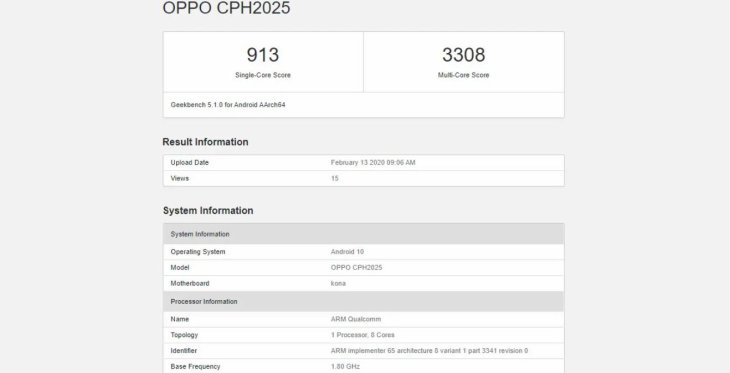Screen dimensions: 730x373
Task: Select OPPO CPH2025 in Model row
Action: [x=357, y=268]
